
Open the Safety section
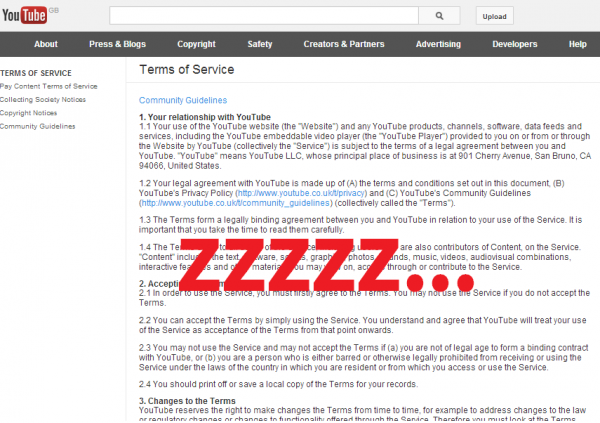260,44
